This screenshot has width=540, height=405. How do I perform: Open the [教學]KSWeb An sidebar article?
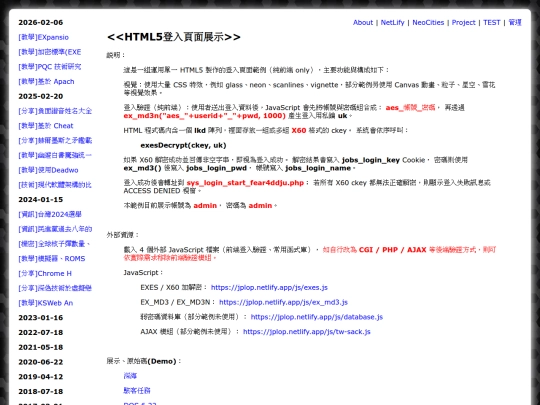46,303
